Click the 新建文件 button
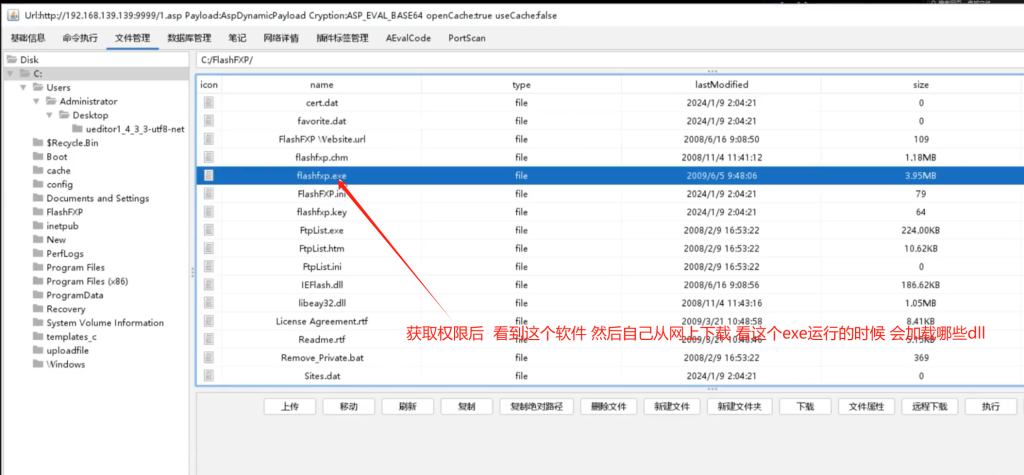The width and height of the screenshot is (1024, 475). tap(672, 406)
